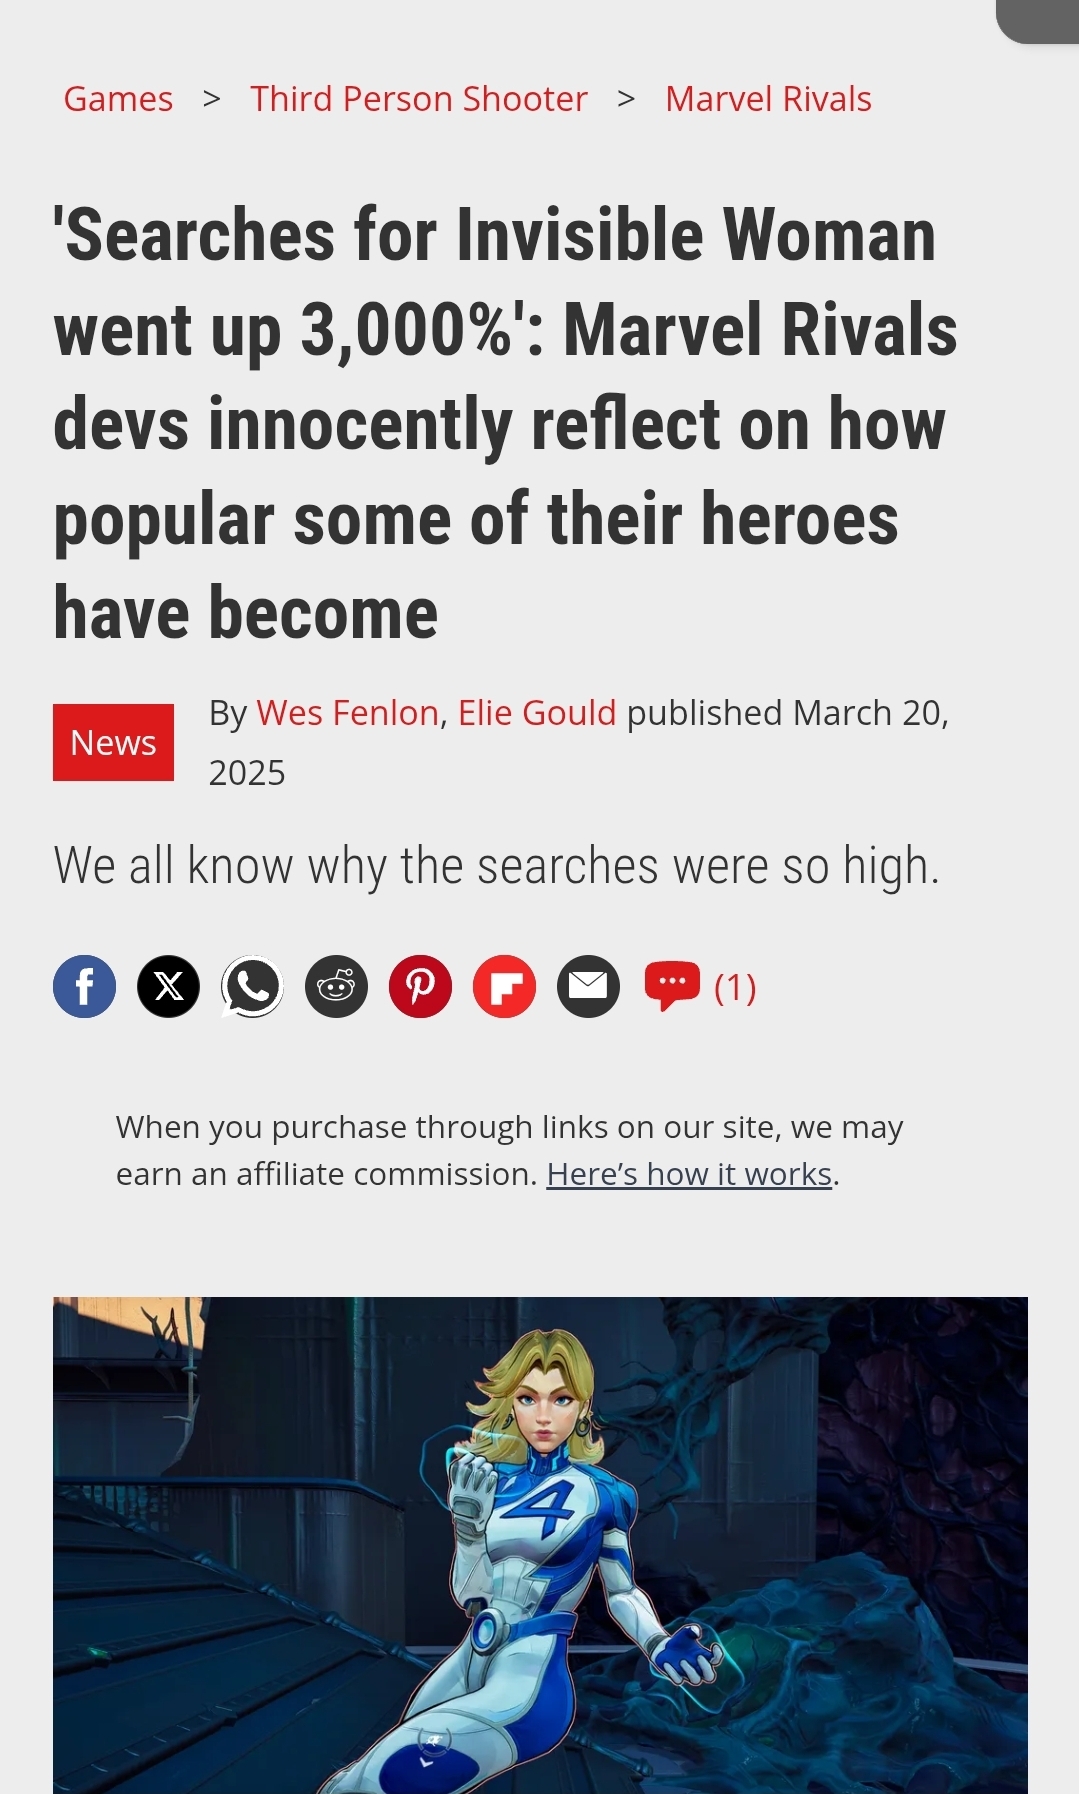The height and width of the screenshot is (1794, 1079).
Task: Click the article headline text
Action: coord(505,424)
